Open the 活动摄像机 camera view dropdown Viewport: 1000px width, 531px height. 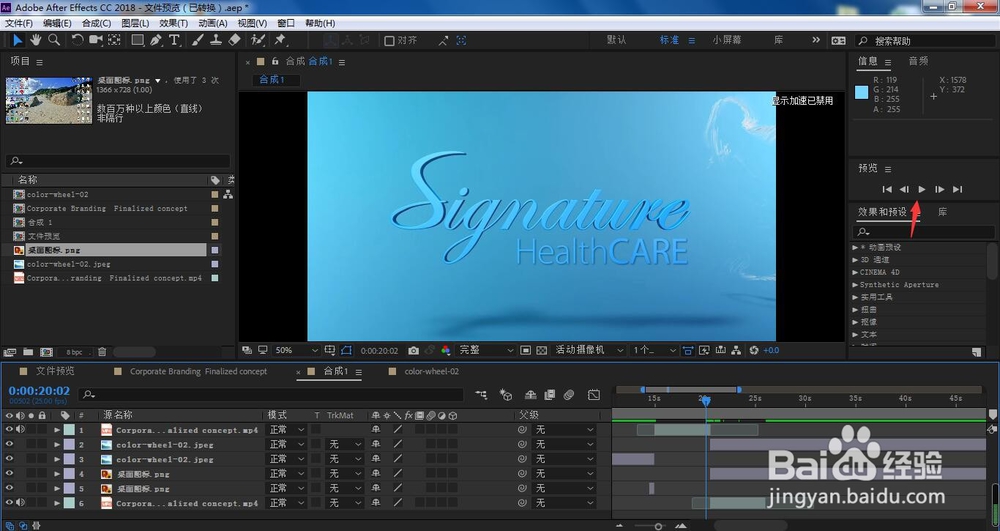(x=589, y=351)
